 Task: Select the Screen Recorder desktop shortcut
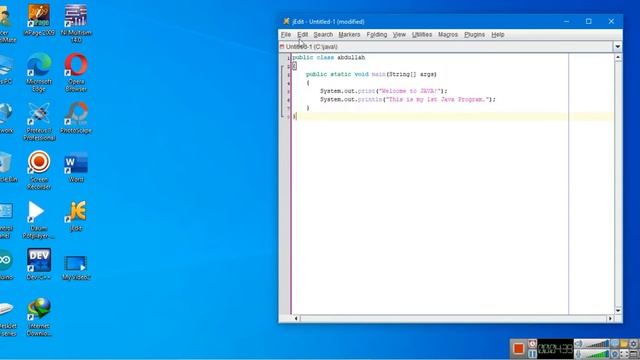pos(39,171)
